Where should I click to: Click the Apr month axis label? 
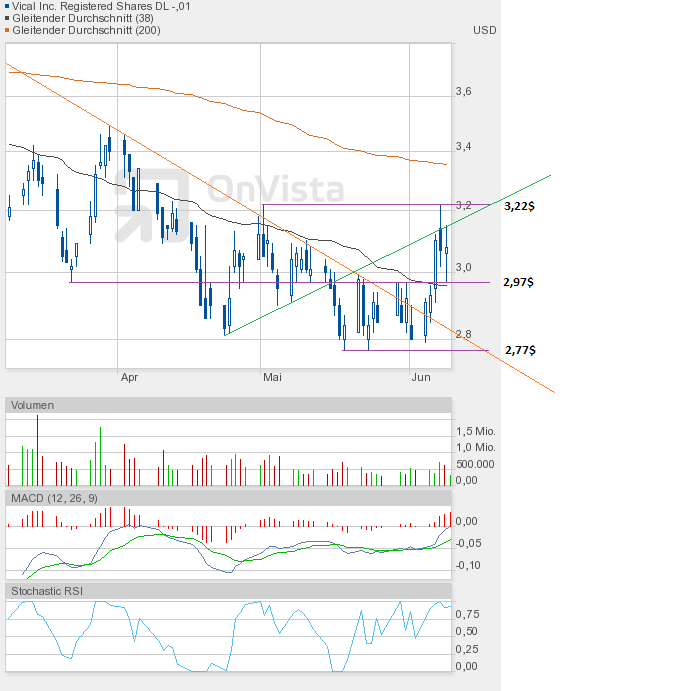[x=130, y=377]
